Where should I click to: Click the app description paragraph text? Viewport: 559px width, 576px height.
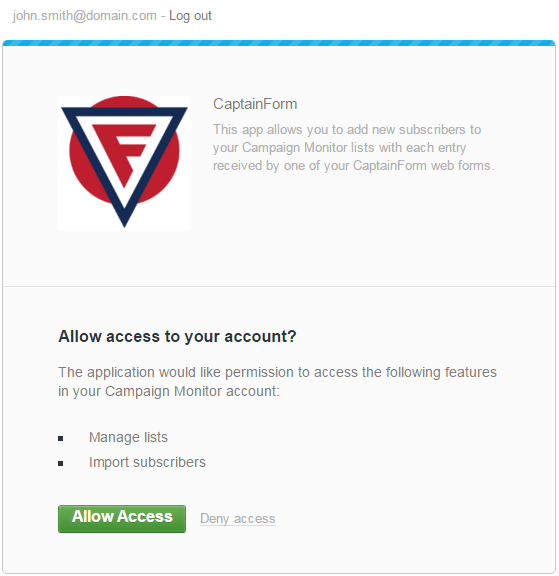pyautogui.click(x=353, y=147)
